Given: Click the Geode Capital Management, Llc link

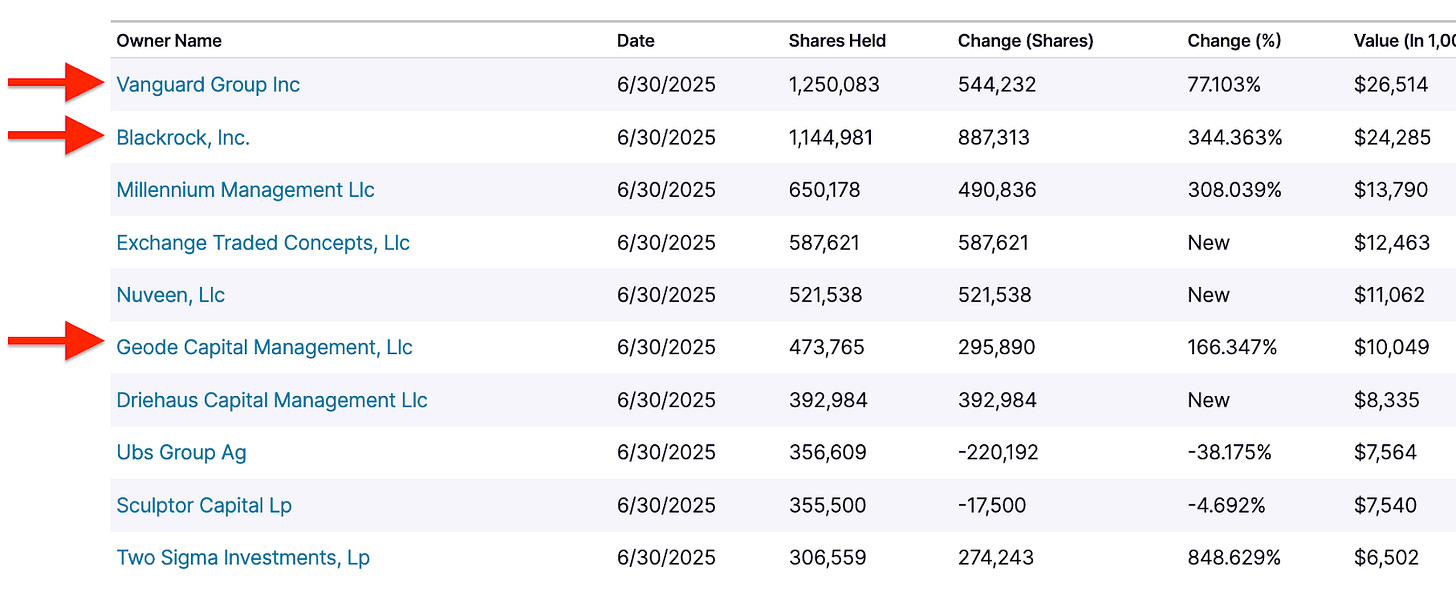Looking at the screenshot, I should point(264,348).
